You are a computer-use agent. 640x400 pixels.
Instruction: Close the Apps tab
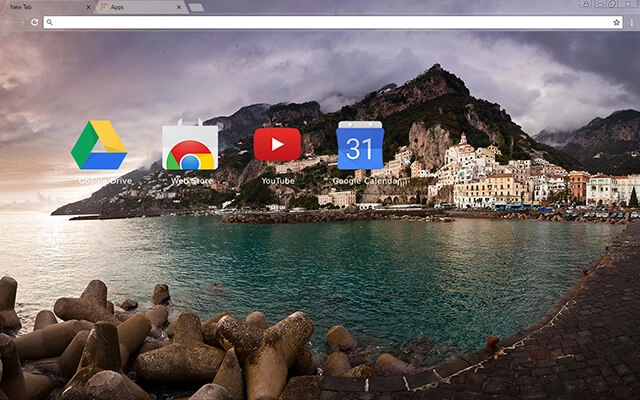click(179, 7)
